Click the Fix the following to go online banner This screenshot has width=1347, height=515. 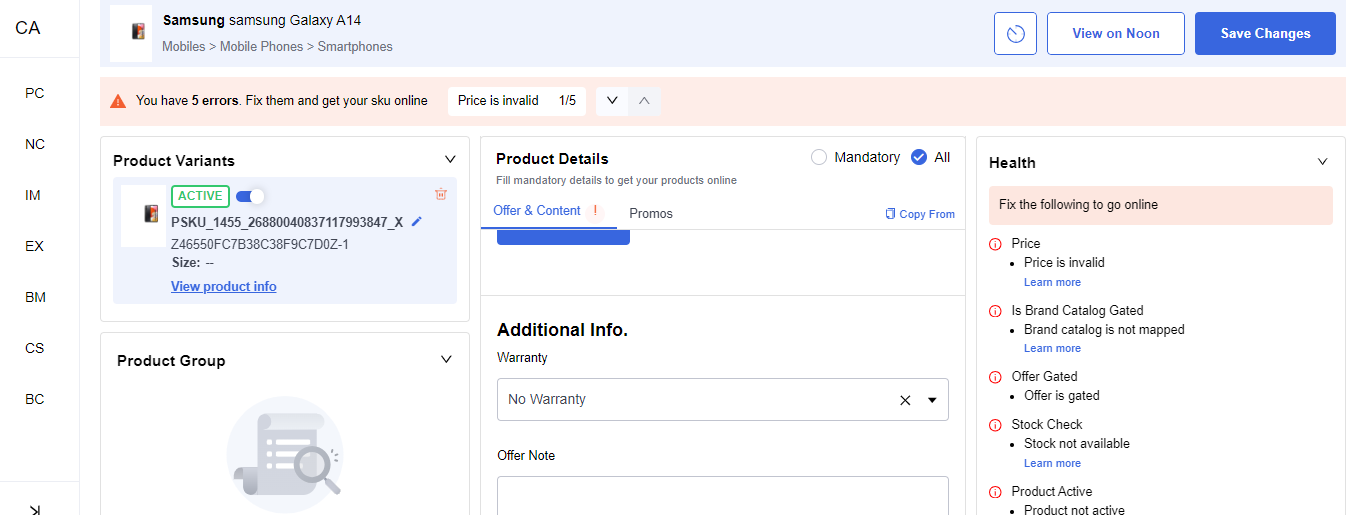pos(1161,205)
